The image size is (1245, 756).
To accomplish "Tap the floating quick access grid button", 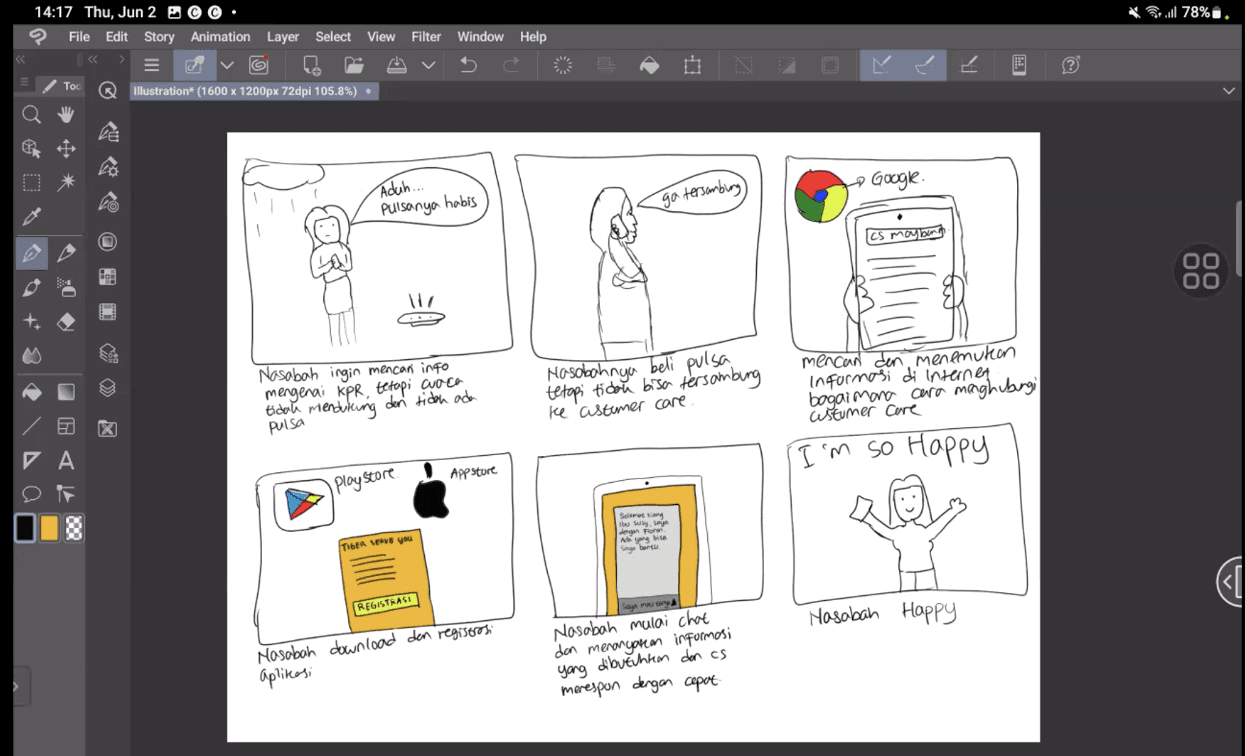I will (x=1200, y=270).
